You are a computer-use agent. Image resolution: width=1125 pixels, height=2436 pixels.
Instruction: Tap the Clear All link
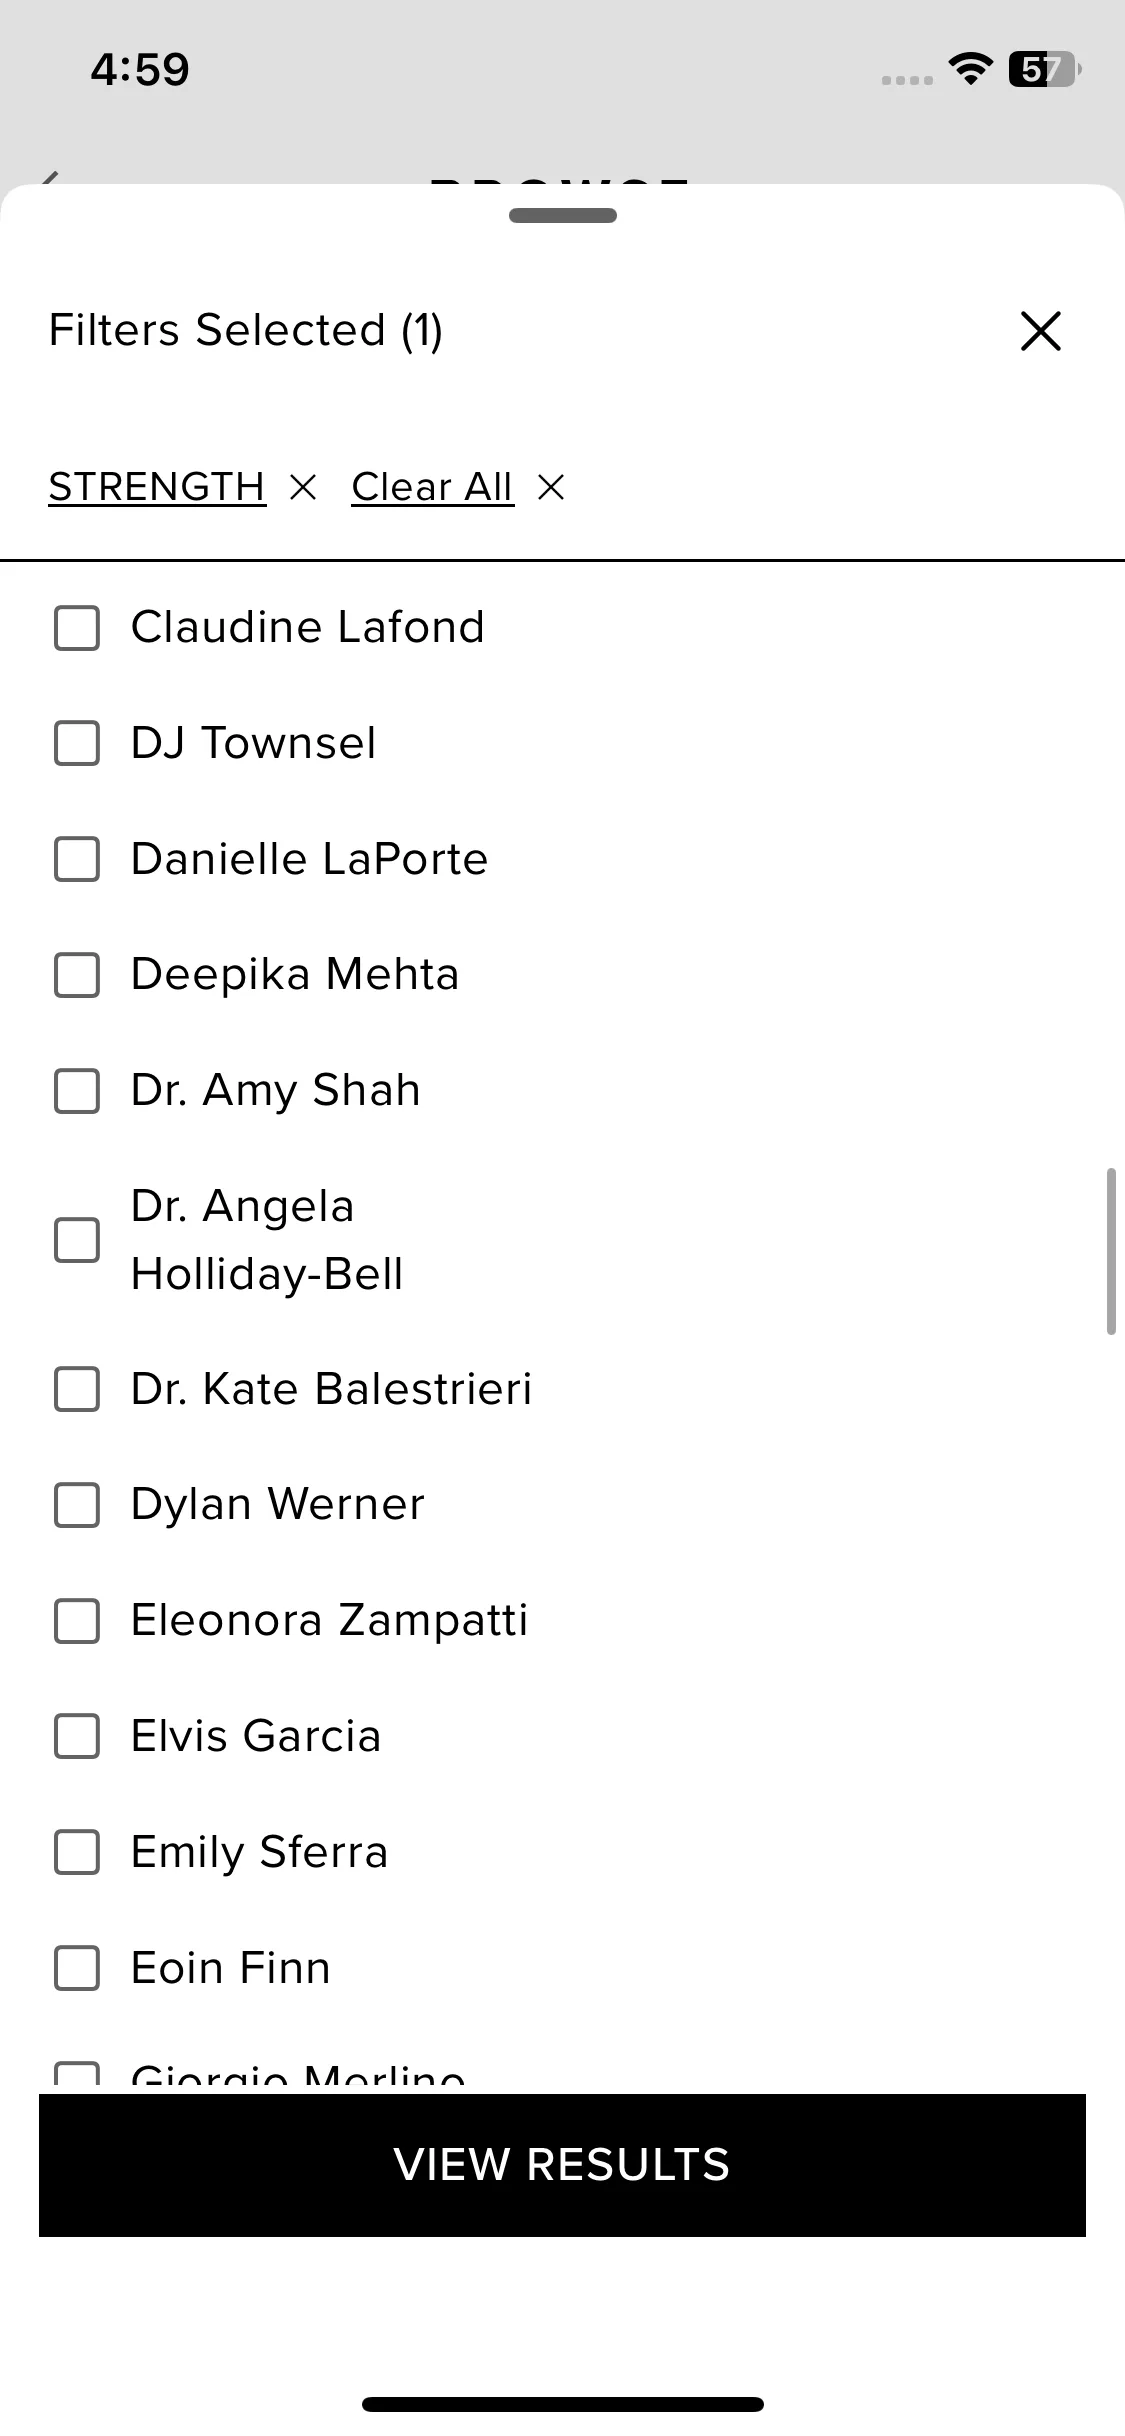(432, 488)
